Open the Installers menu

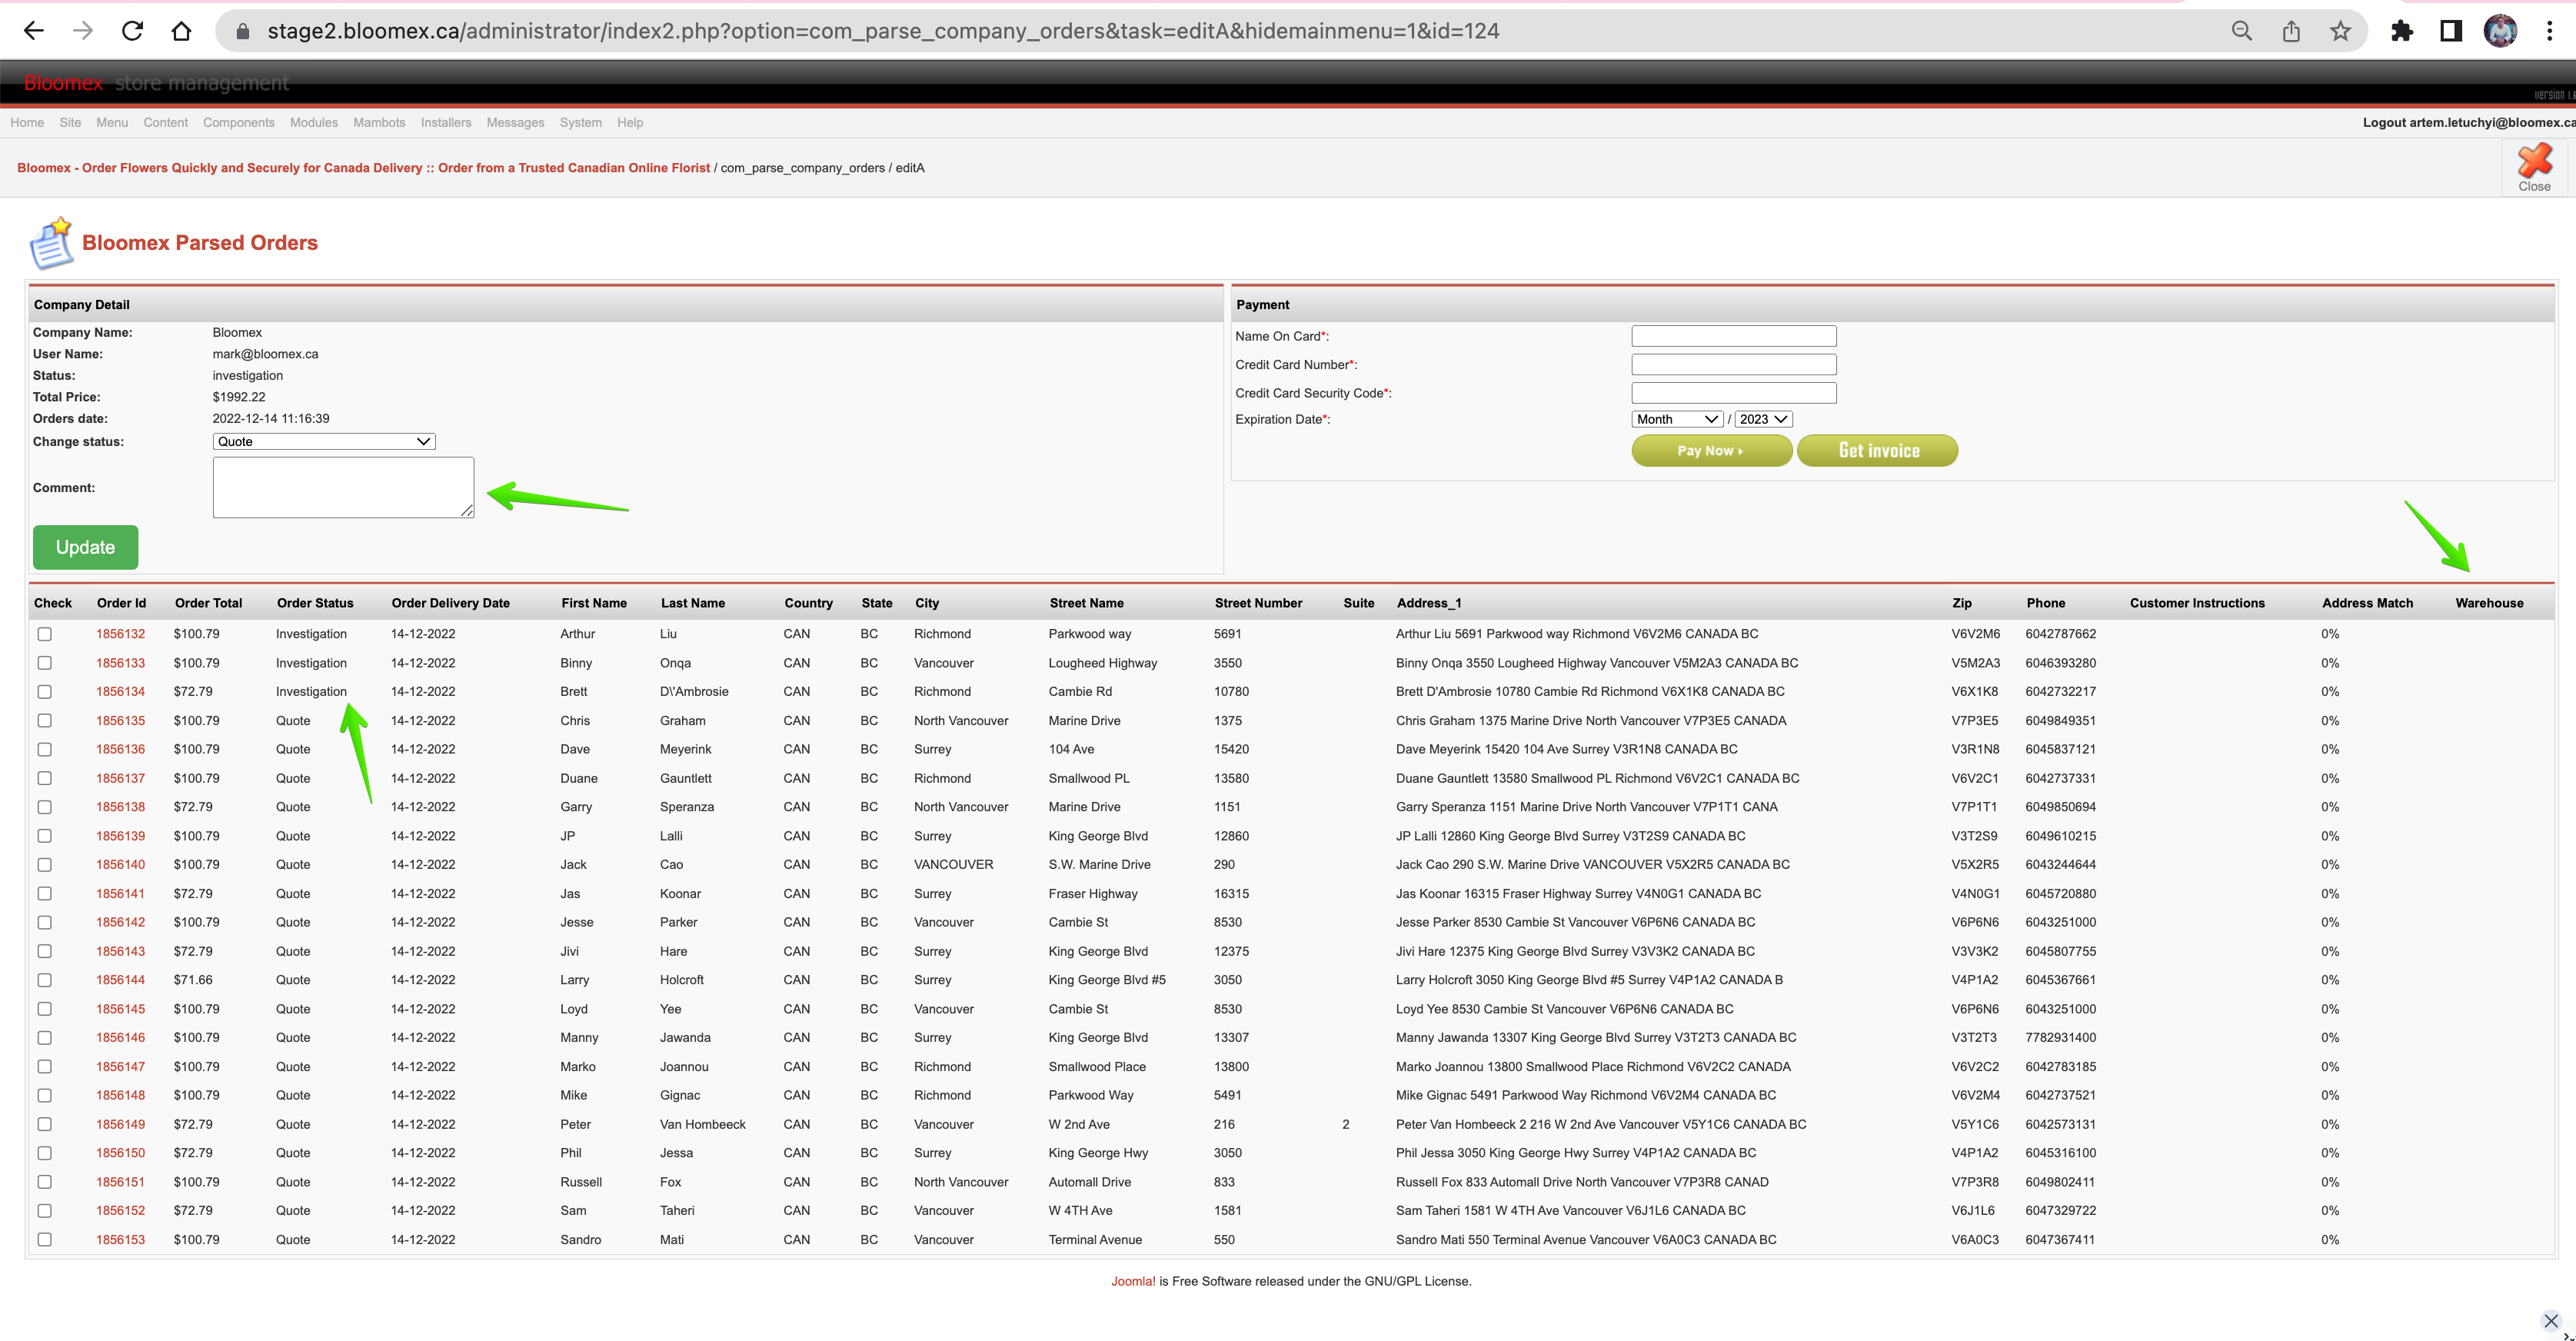tap(446, 122)
